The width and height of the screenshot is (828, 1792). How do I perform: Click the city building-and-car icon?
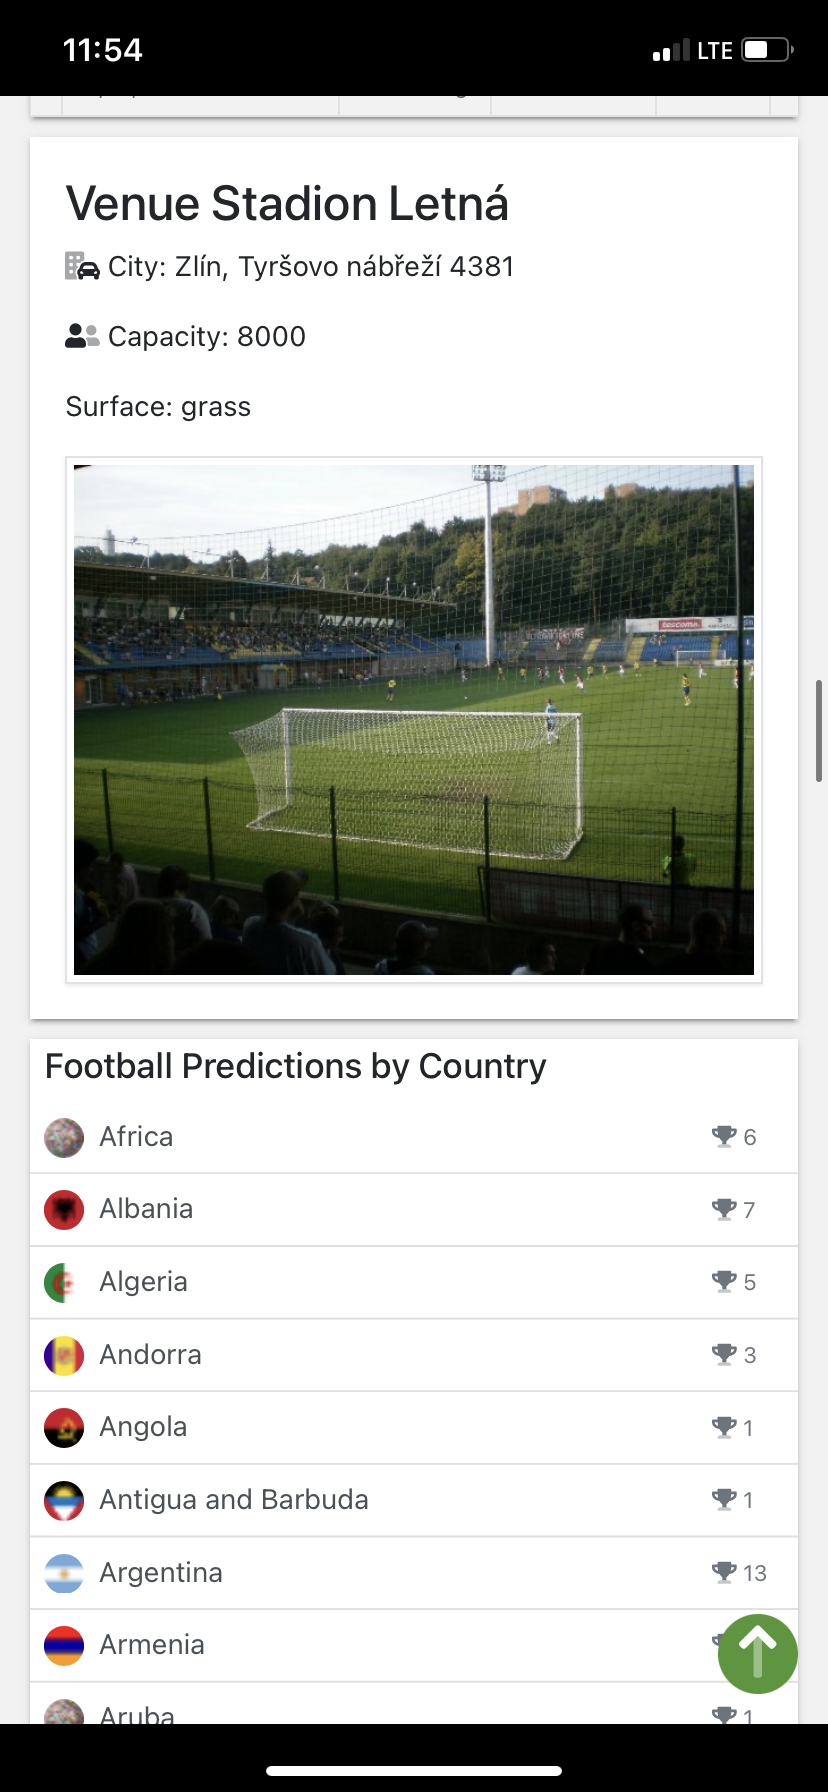[82, 266]
